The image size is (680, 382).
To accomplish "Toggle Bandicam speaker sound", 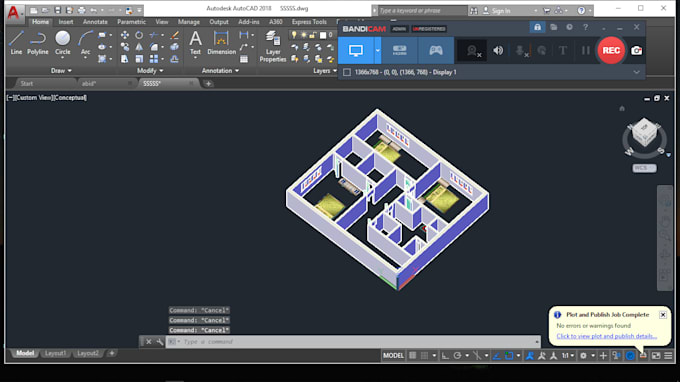I will point(498,50).
